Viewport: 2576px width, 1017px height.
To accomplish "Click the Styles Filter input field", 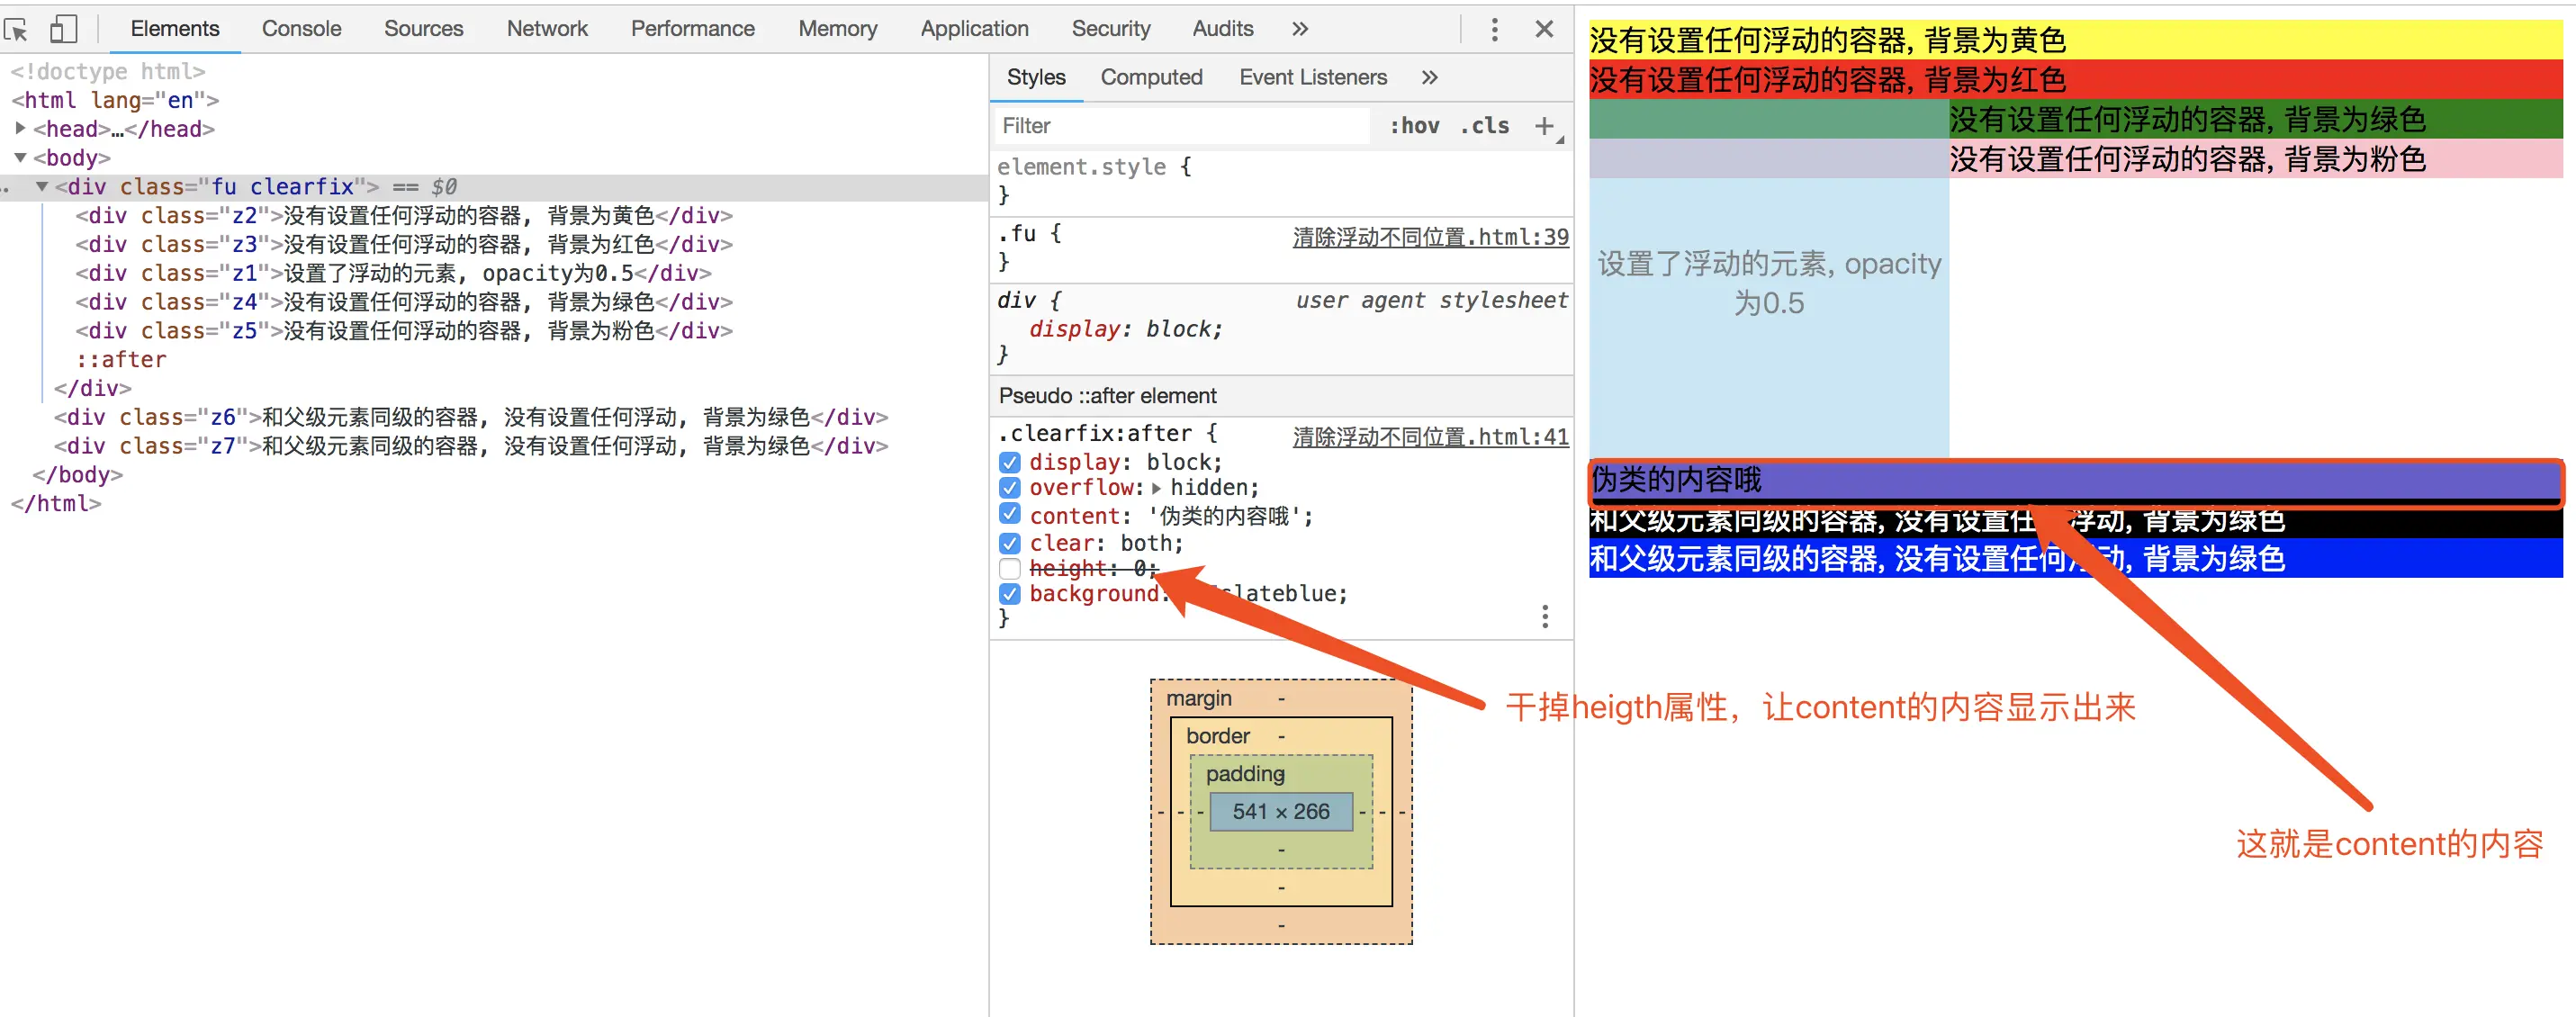I will [x=1183, y=126].
